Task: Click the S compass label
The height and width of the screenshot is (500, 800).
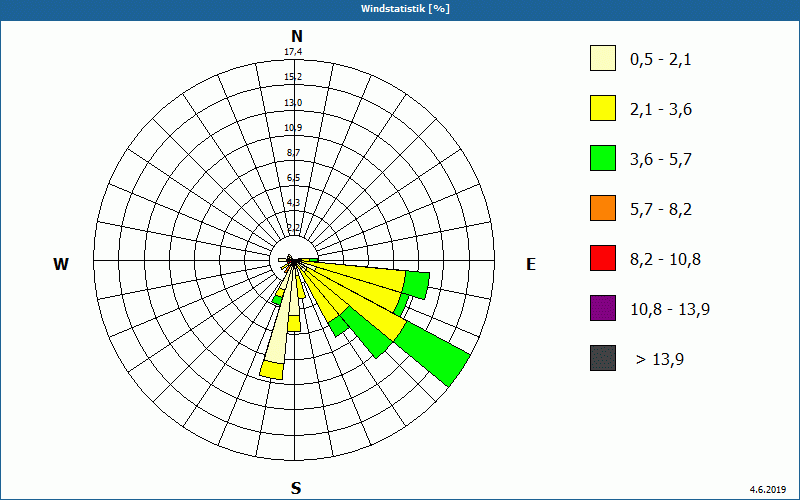Action: pyautogui.click(x=296, y=488)
